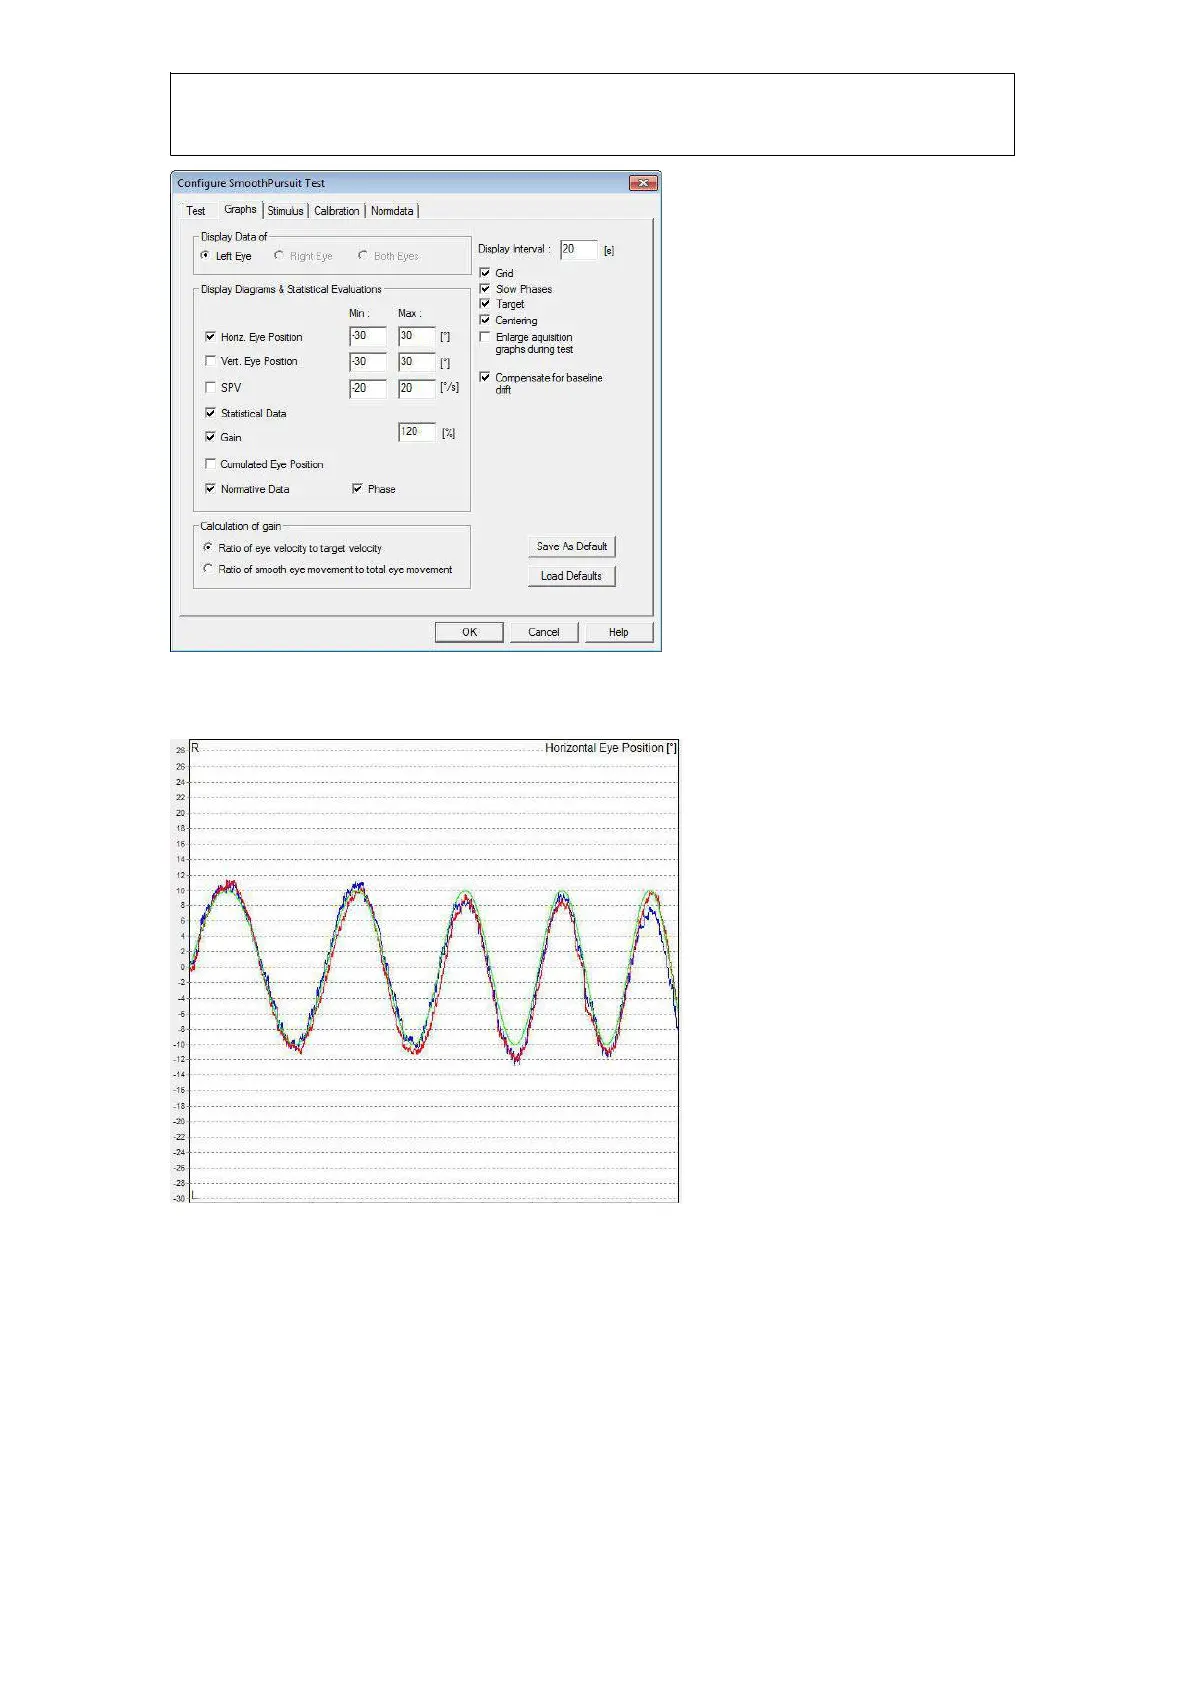Toggle the Centering checkbox

(x=485, y=320)
